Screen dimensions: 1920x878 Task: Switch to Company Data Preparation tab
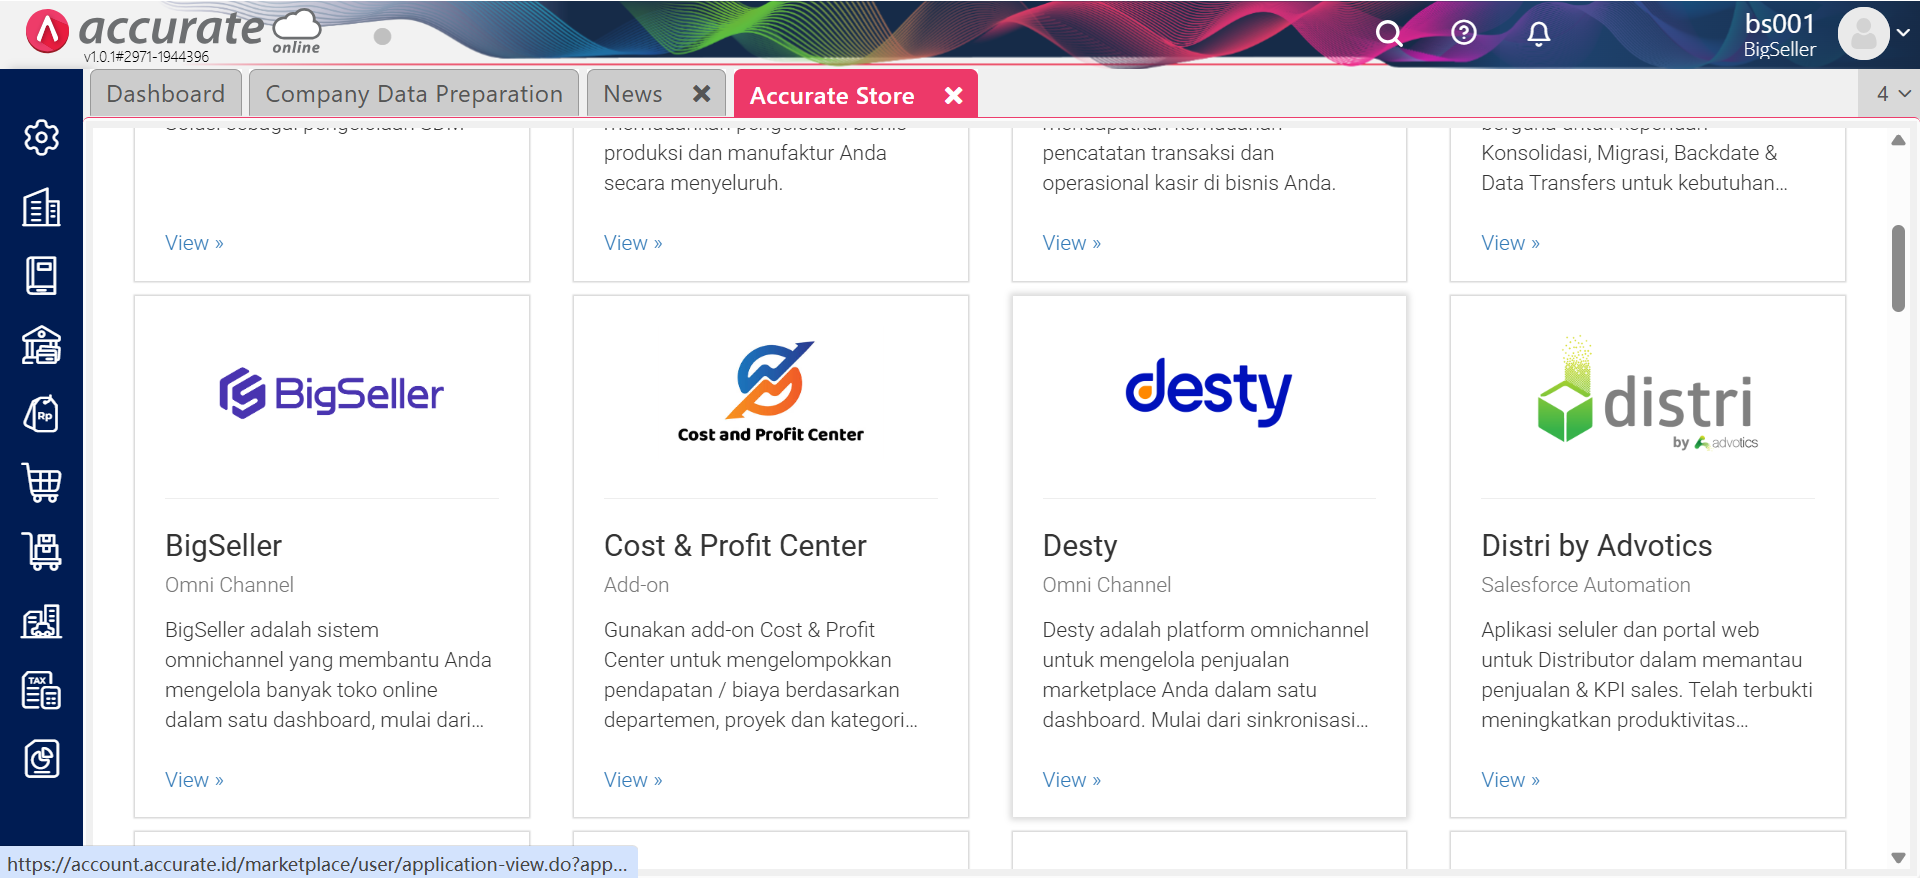click(x=414, y=94)
